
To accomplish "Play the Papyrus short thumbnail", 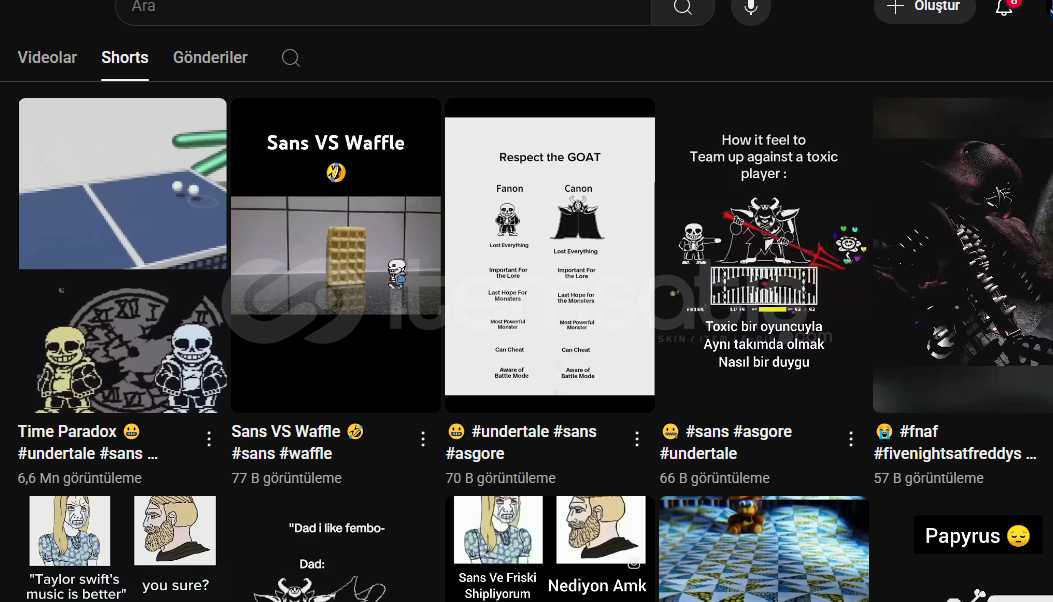I will [963, 549].
